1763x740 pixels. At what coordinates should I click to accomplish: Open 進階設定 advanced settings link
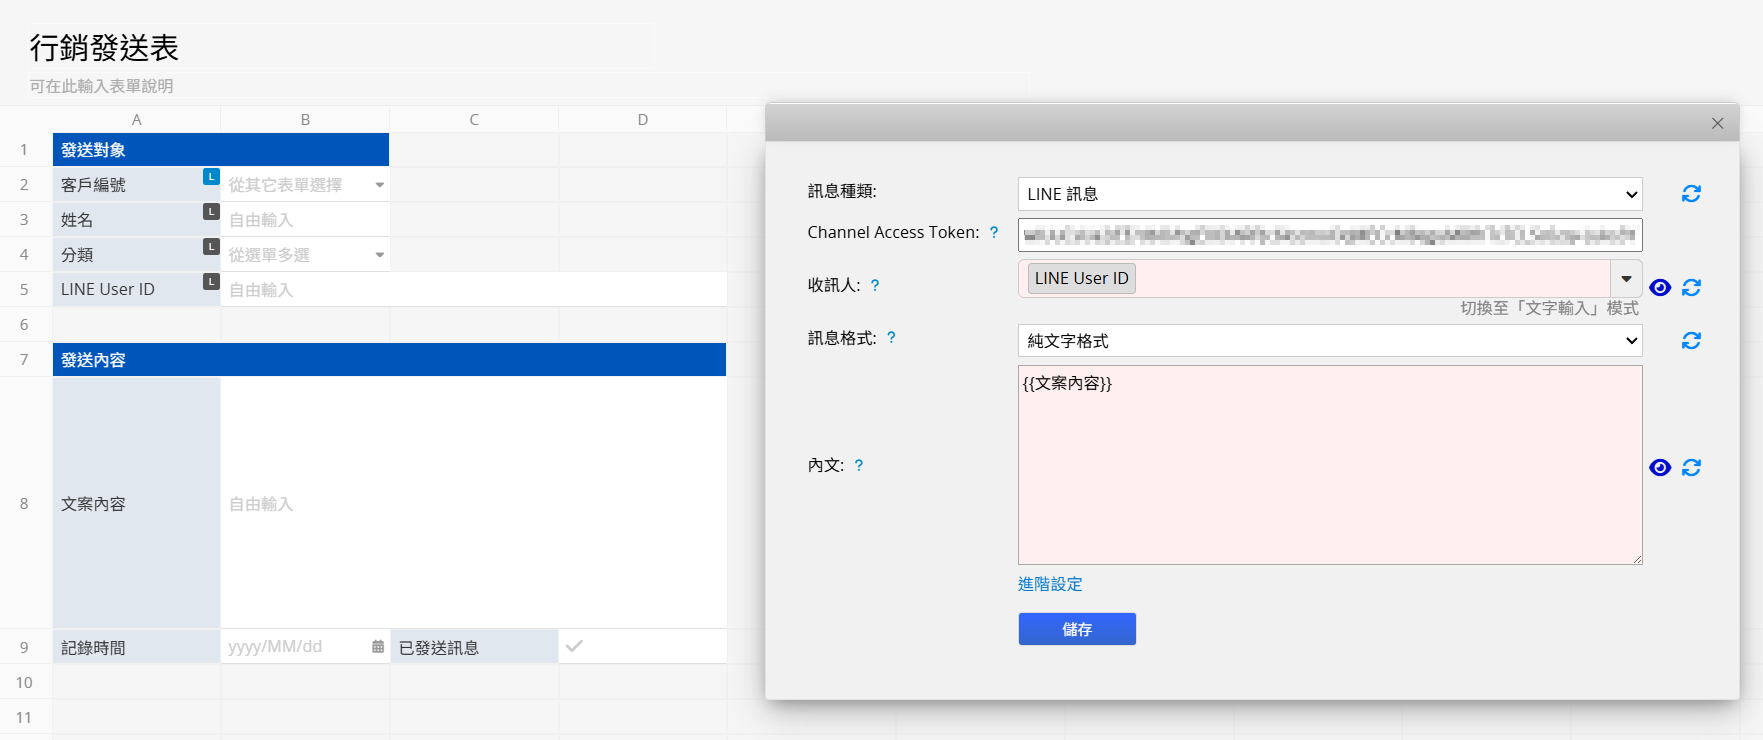tap(1050, 584)
